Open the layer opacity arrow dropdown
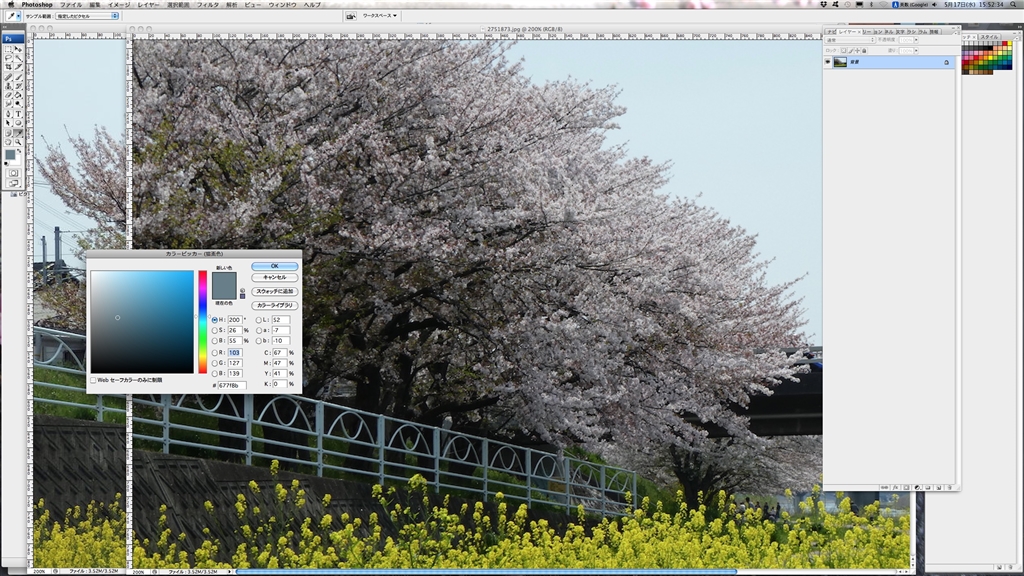The height and width of the screenshot is (576, 1024). [916, 40]
